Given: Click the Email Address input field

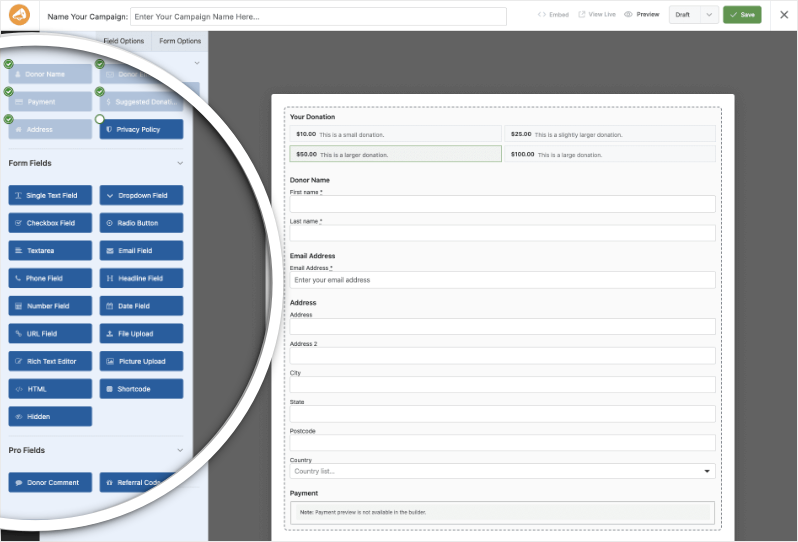Looking at the screenshot, I should click(502, 280).
